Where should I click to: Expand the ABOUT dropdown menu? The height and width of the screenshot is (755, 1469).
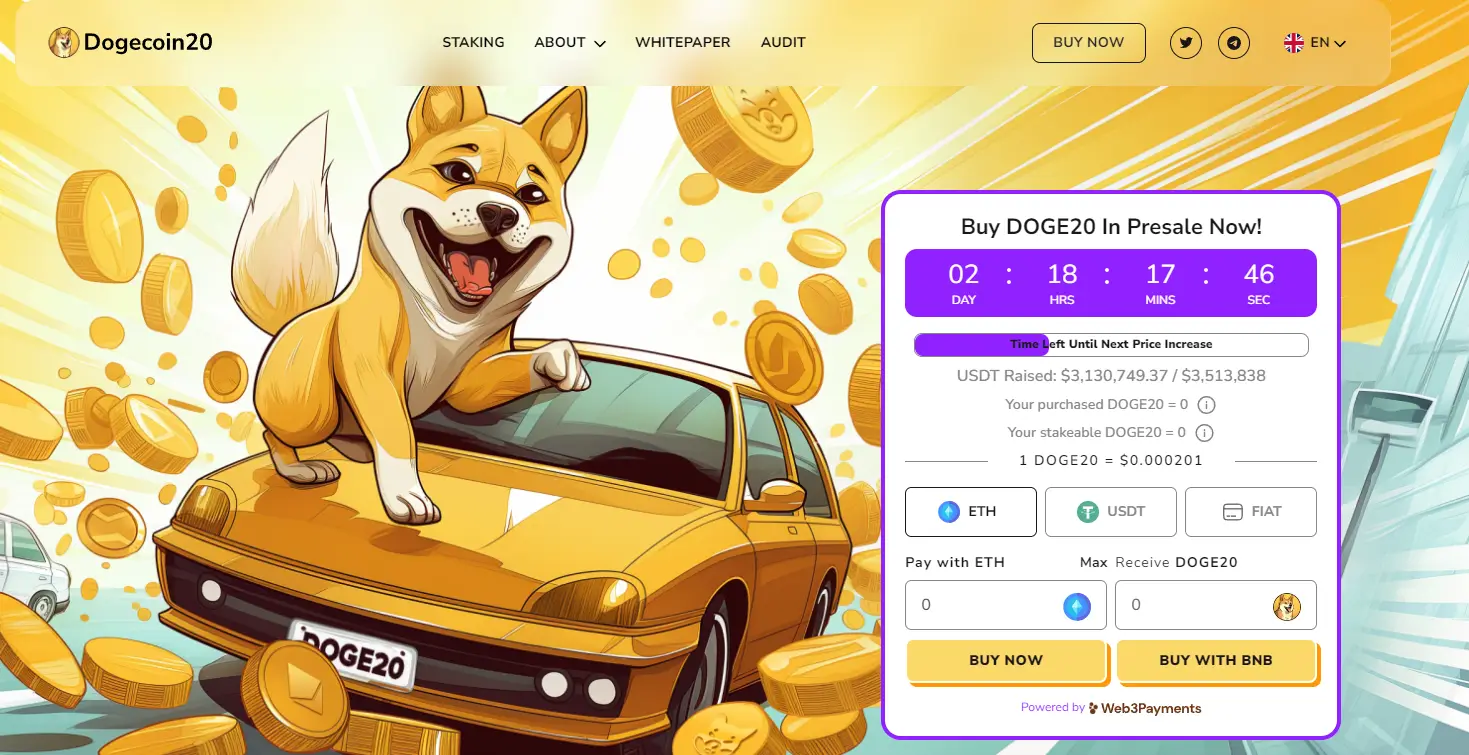point(570,43)
